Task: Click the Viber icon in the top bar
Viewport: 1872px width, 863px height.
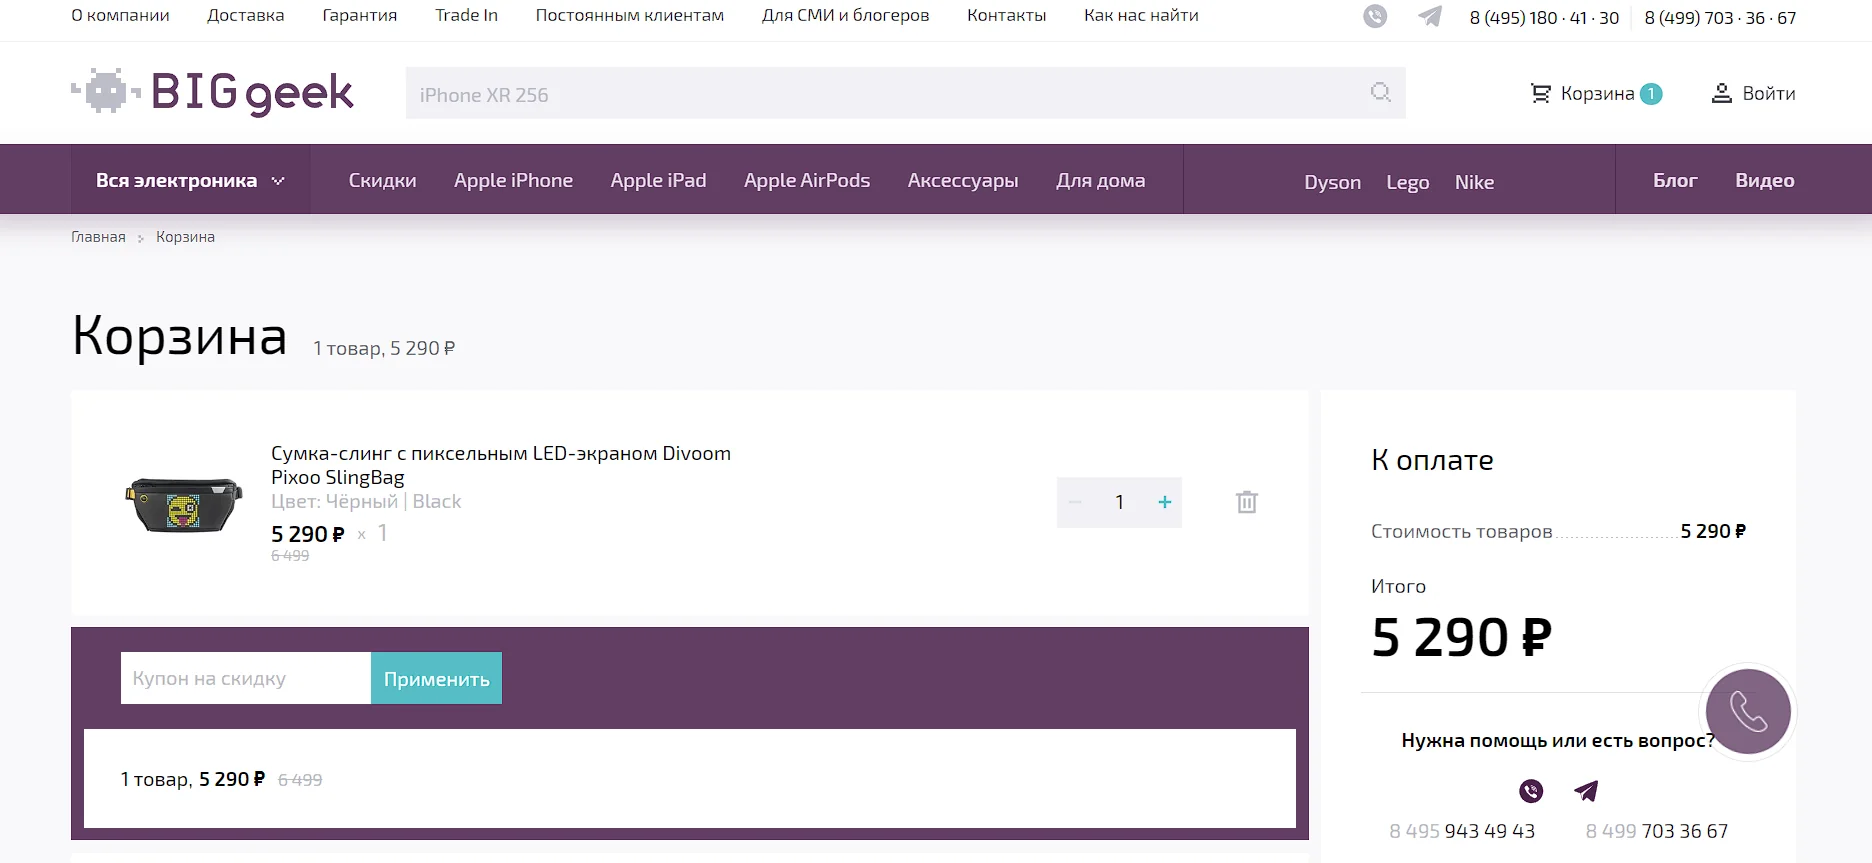Action: [1375, 16]
